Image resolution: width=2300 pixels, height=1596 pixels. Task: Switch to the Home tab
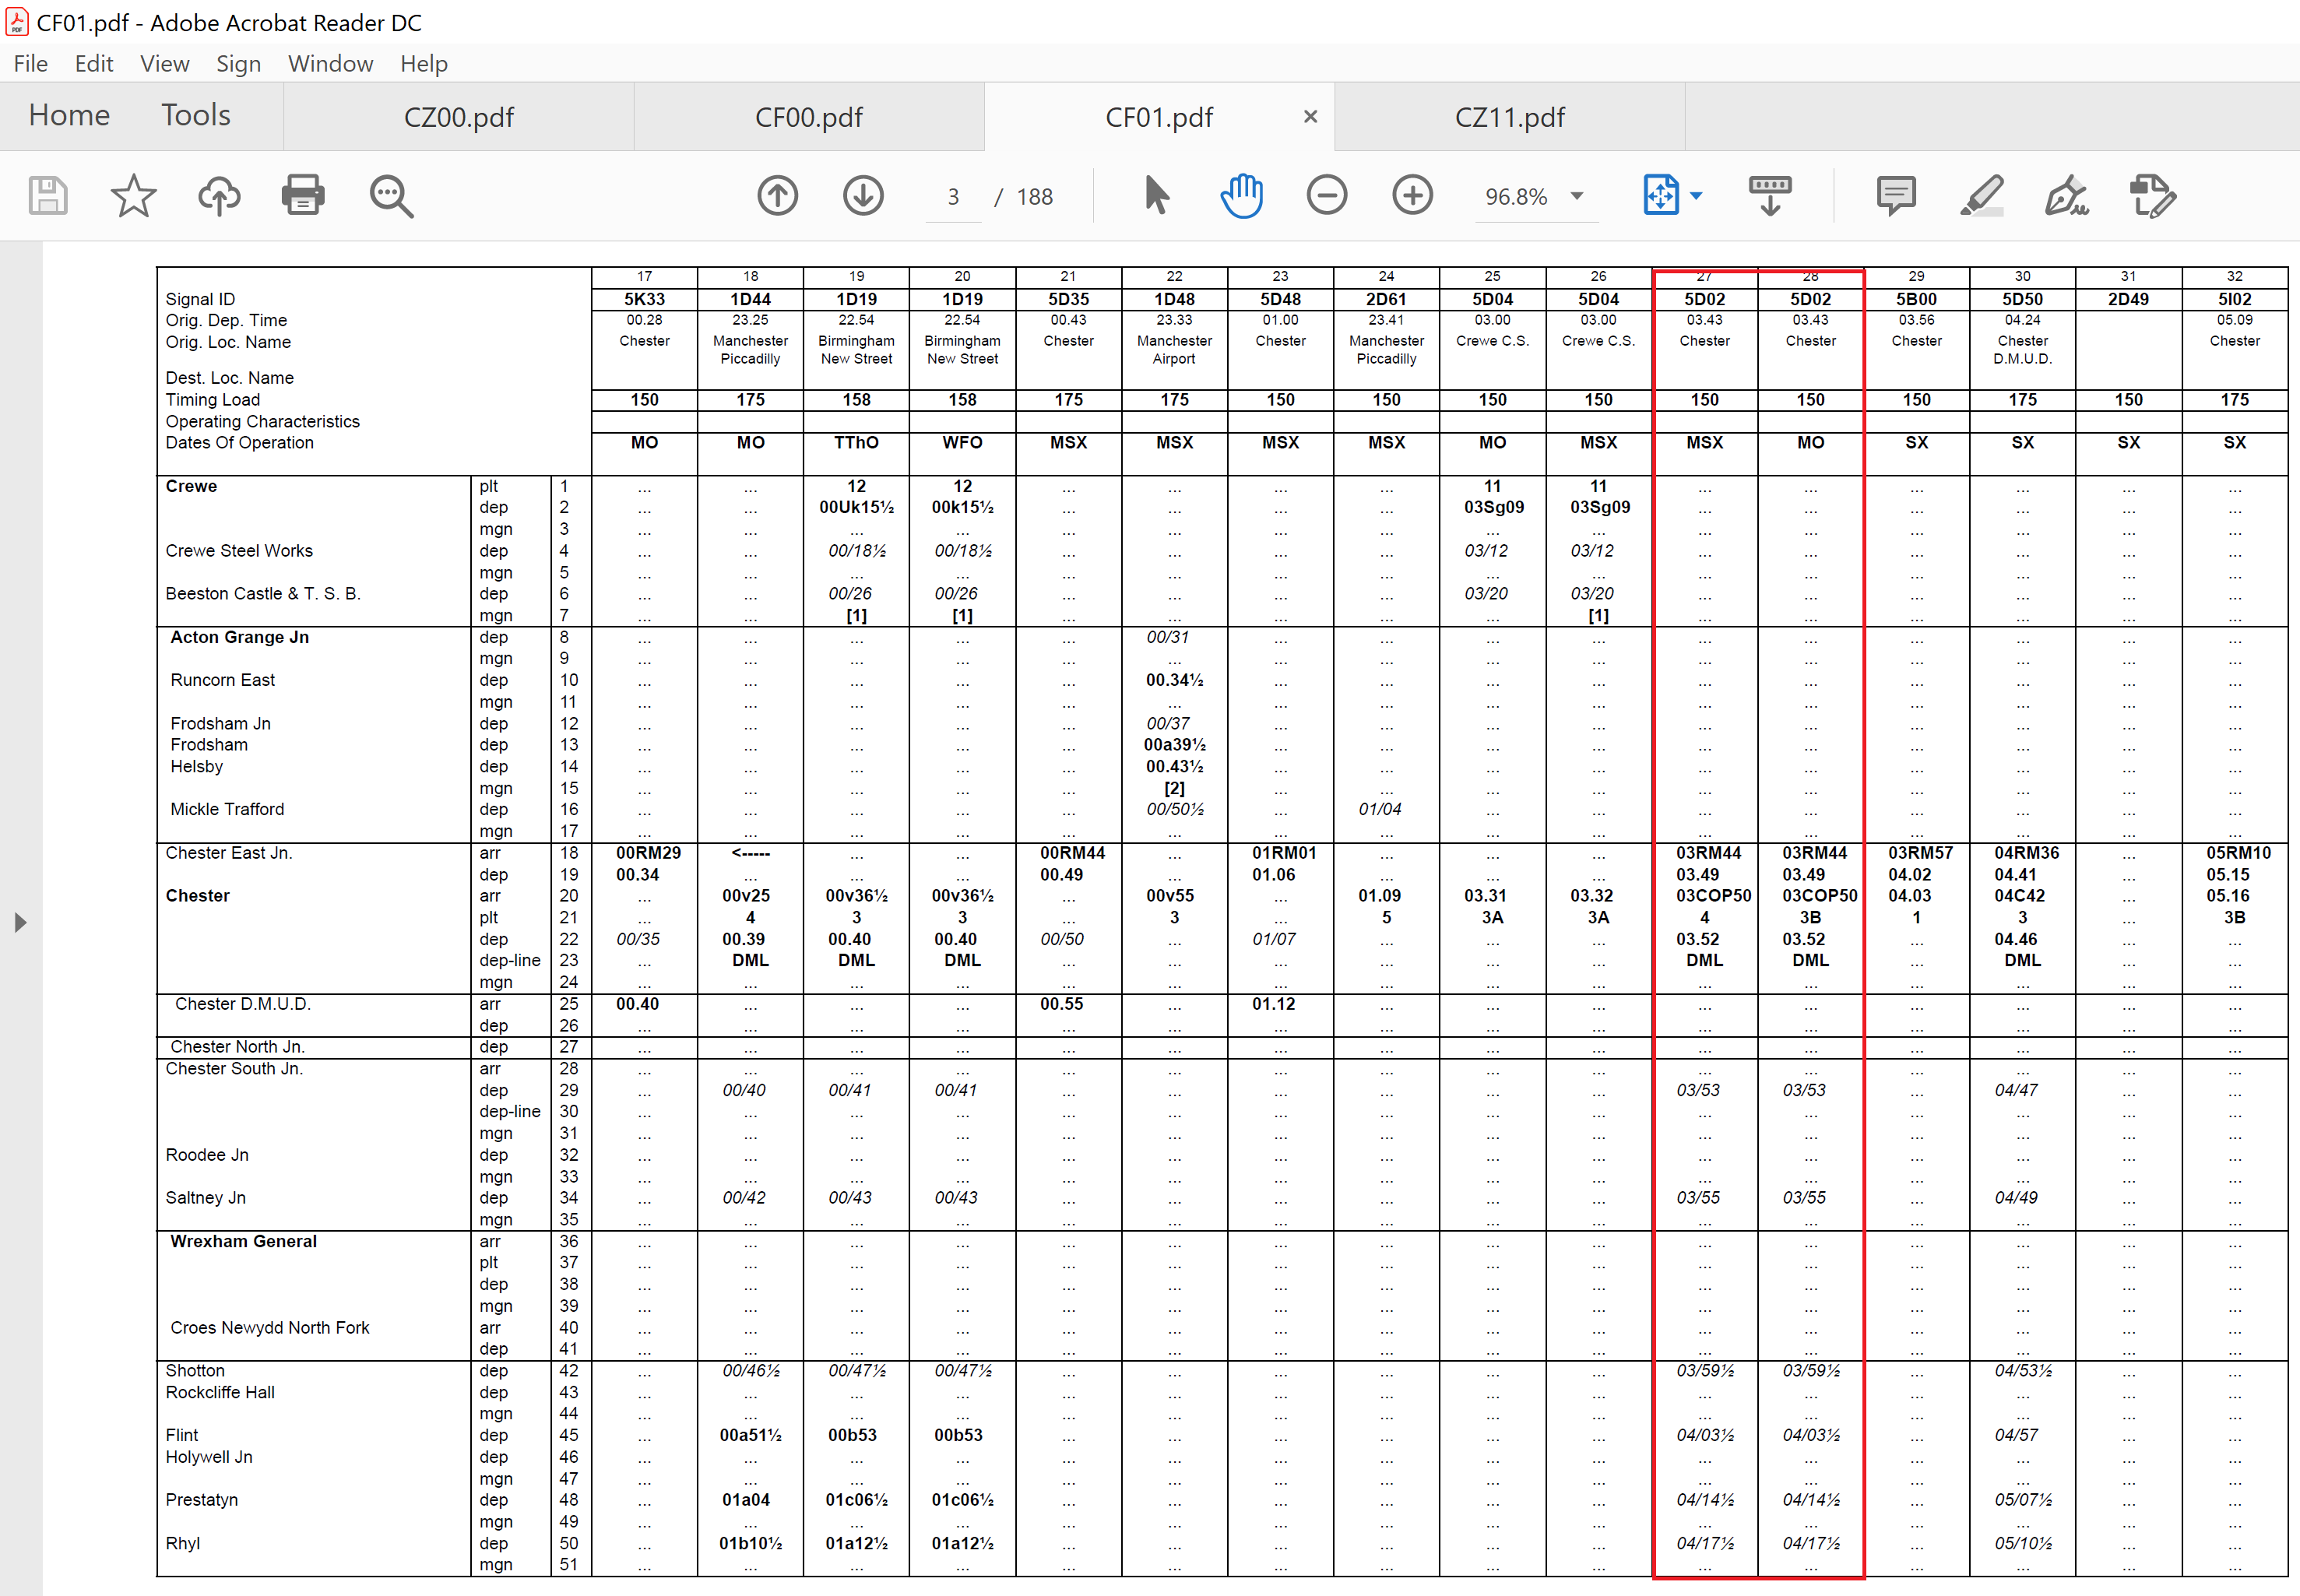tap(69, 116)
